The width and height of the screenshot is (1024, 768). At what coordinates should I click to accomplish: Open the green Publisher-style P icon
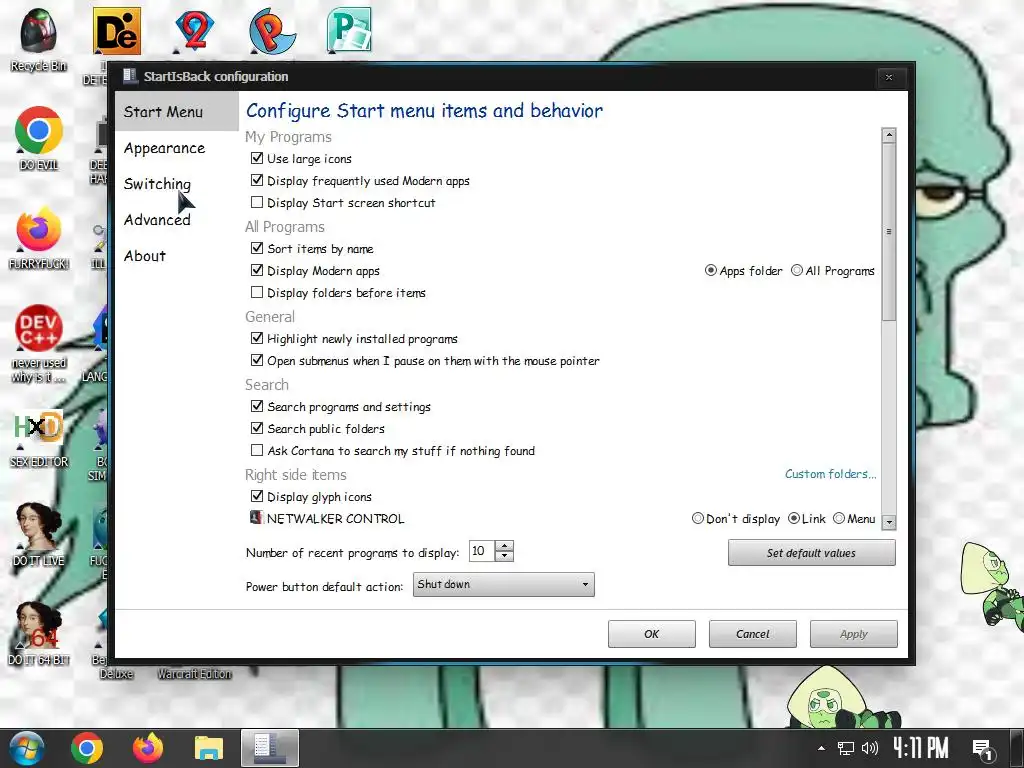pos(349,30)
